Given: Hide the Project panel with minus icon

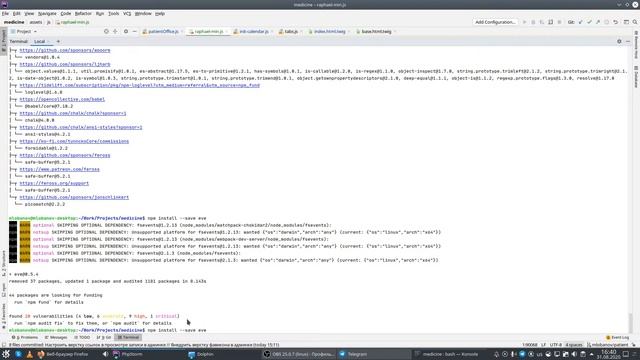Looking at the screenshot, I should [x=134, y=31].
